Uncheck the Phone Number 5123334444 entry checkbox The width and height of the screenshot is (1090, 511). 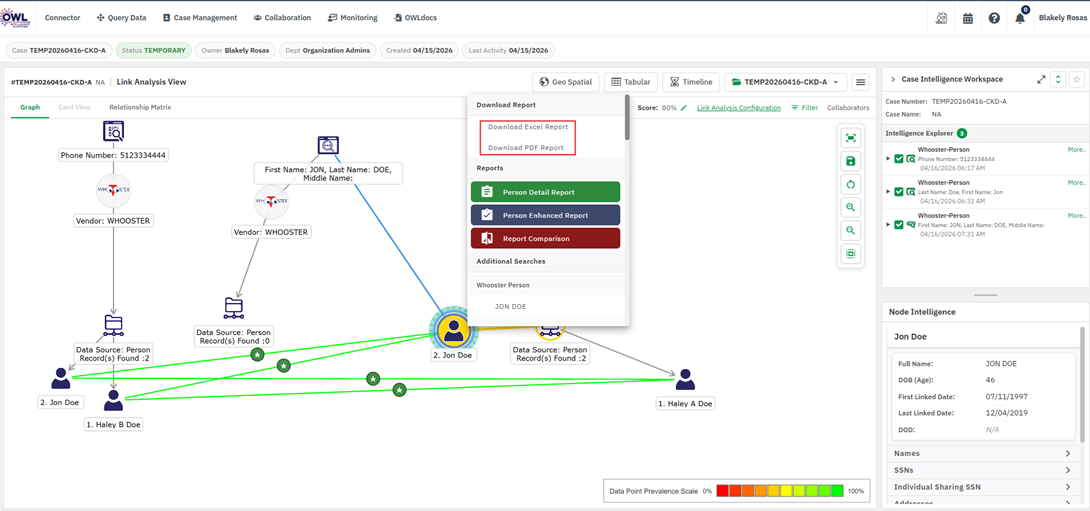coord(899,159)
